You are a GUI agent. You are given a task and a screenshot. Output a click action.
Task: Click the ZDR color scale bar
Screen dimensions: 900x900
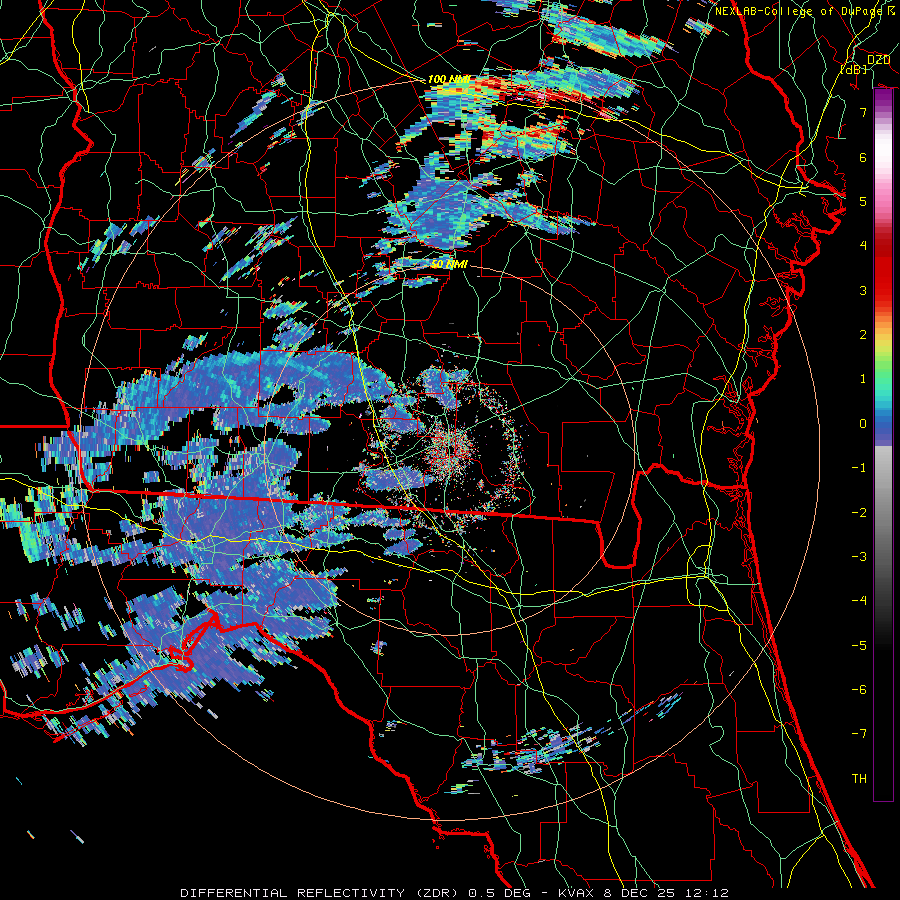[883, 445]
